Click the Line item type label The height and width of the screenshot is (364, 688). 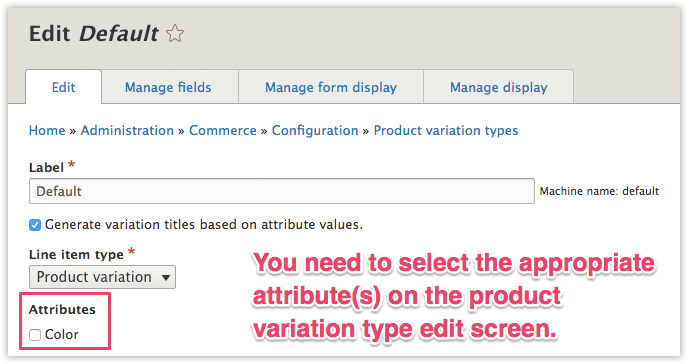pos(76,254)
